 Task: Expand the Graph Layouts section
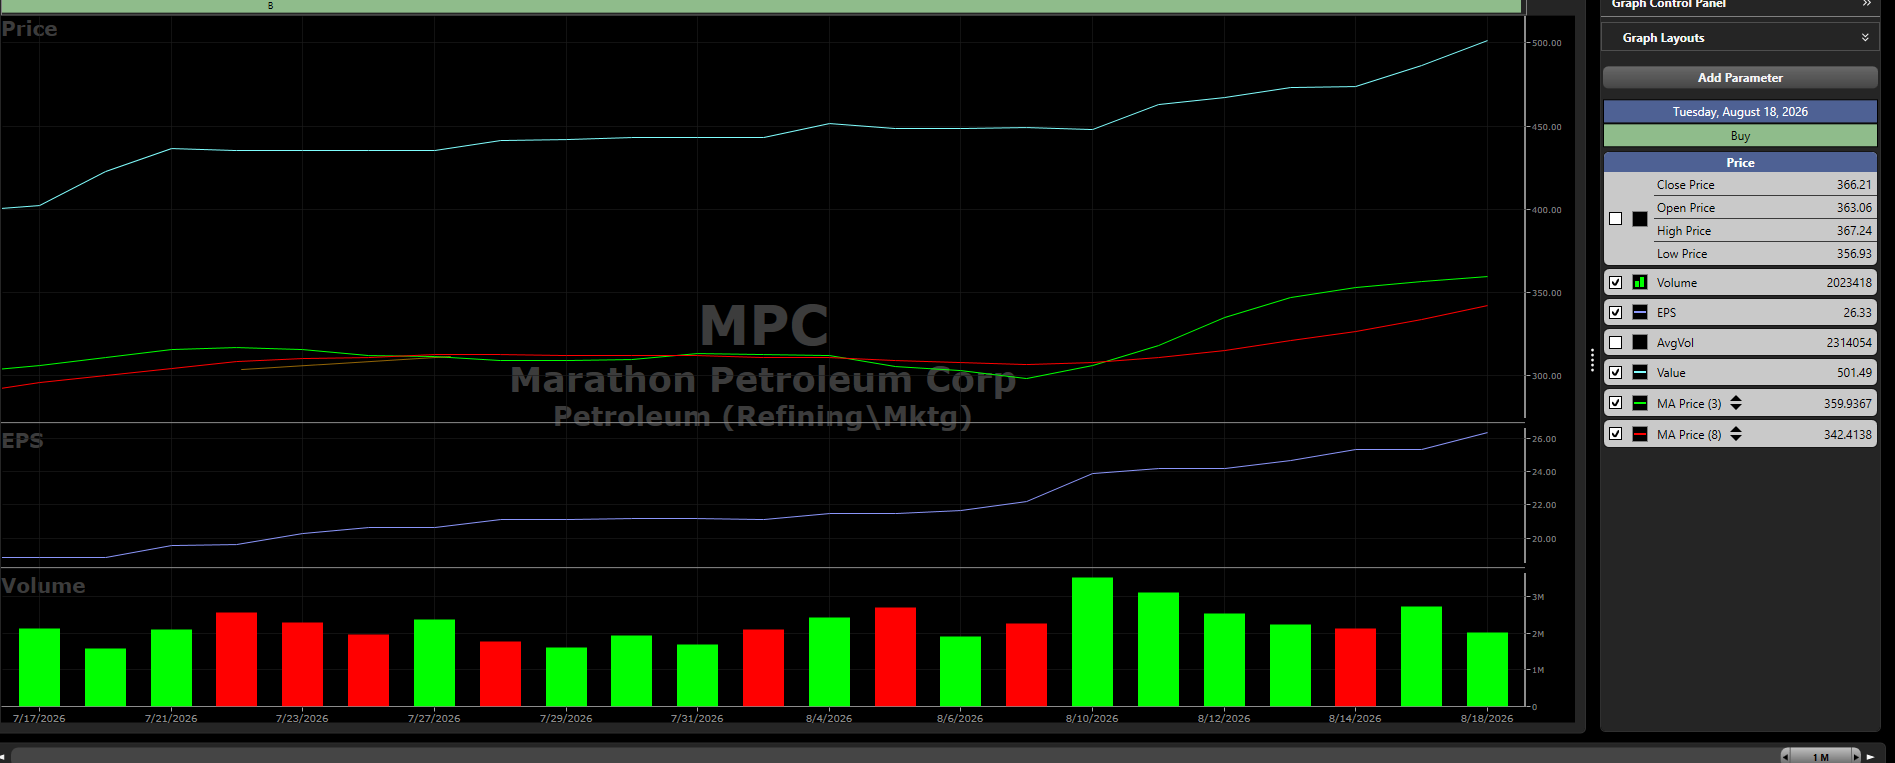(x=1865, y=38)
